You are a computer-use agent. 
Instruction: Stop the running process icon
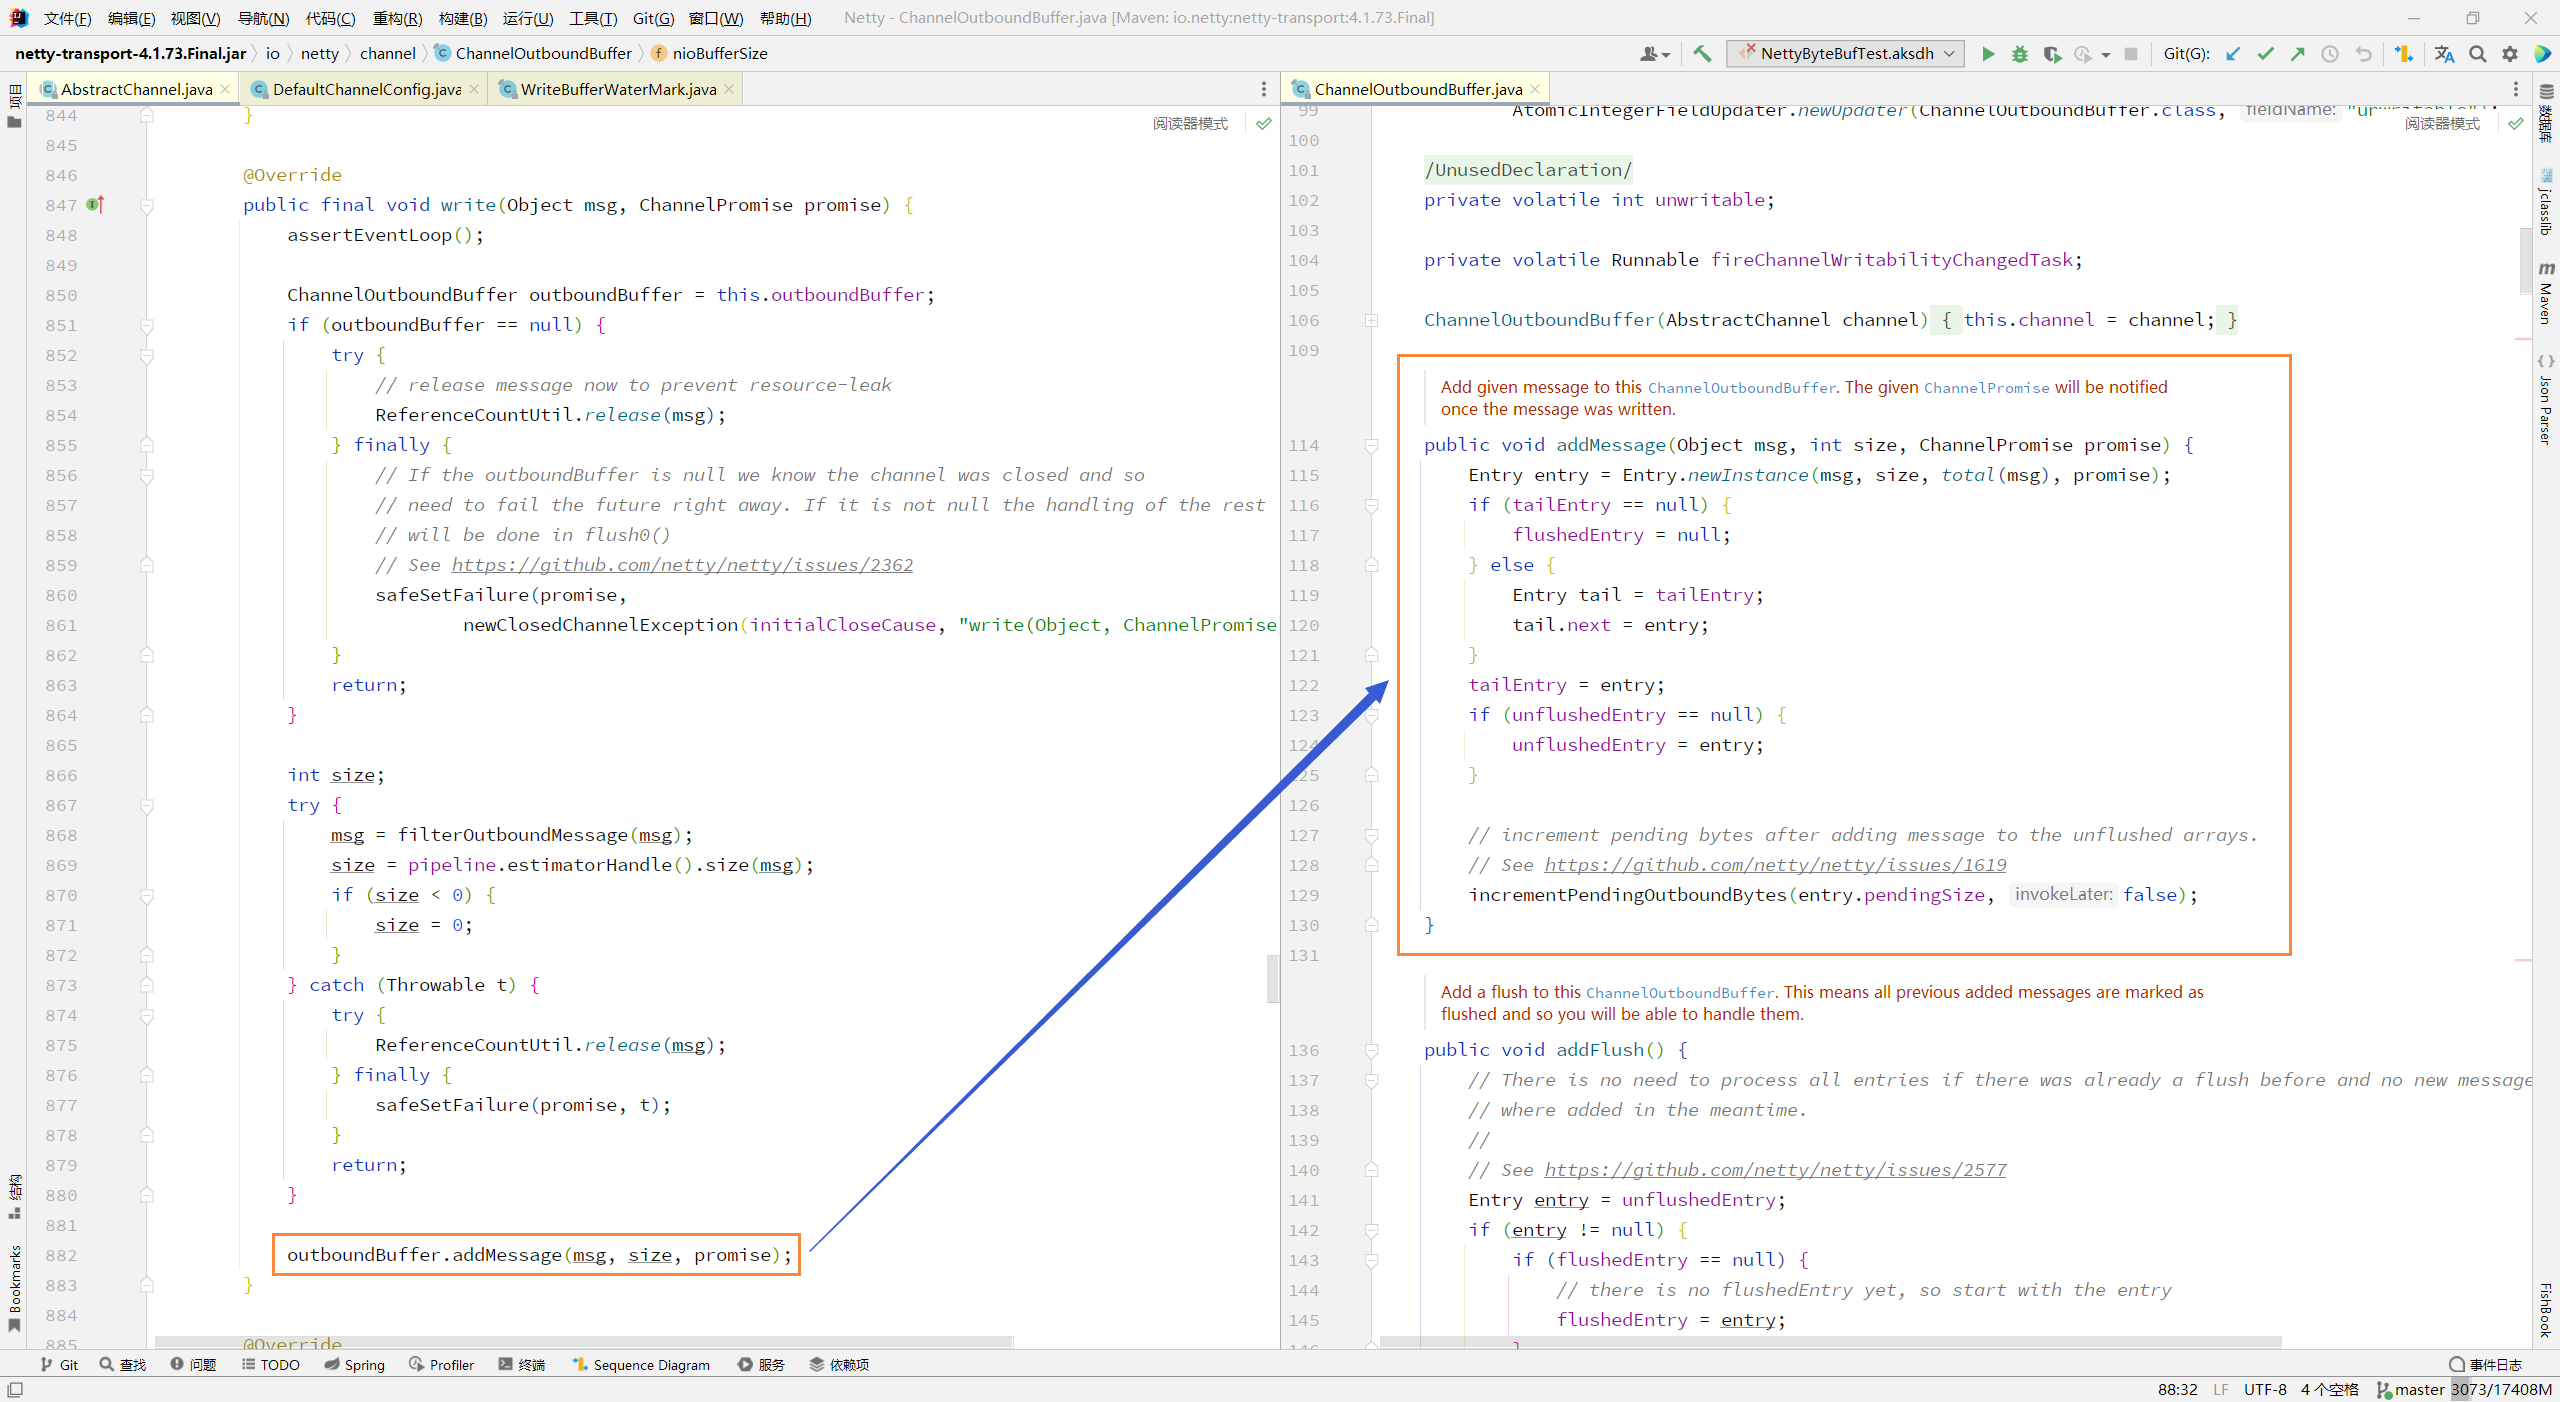2131,54
